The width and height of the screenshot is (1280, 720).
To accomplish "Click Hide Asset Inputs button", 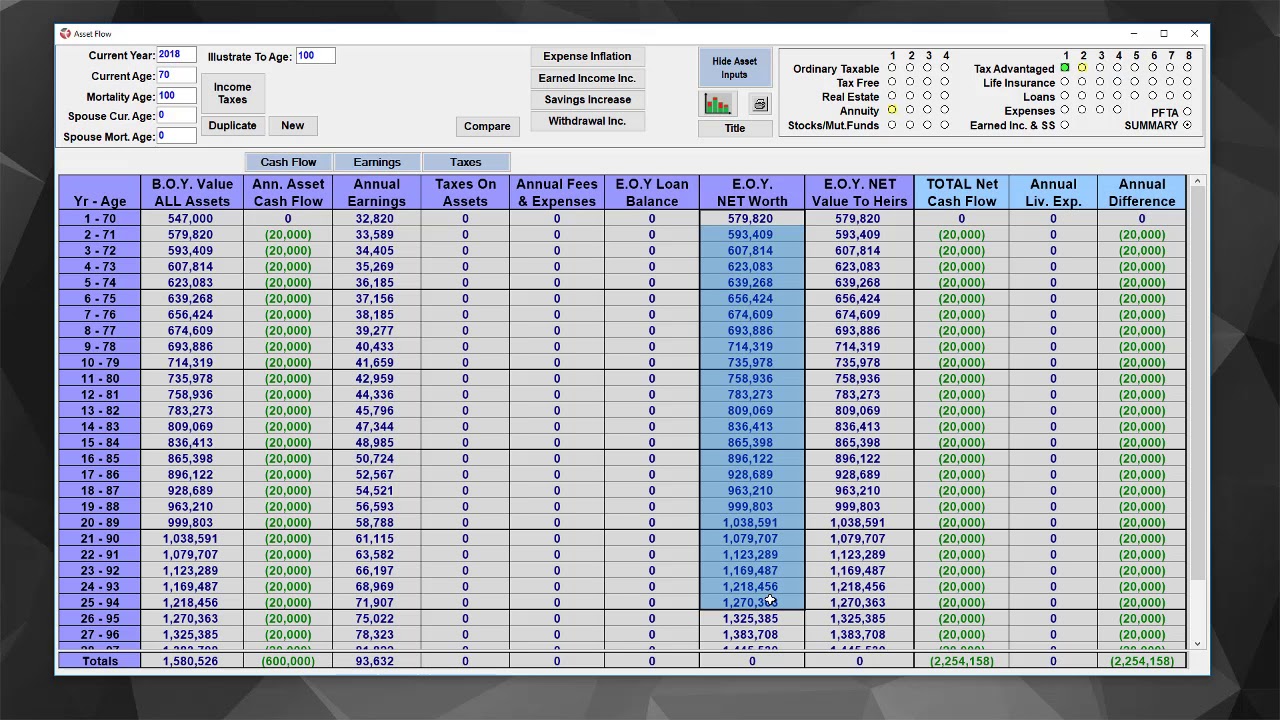I will tap(734, 68).
